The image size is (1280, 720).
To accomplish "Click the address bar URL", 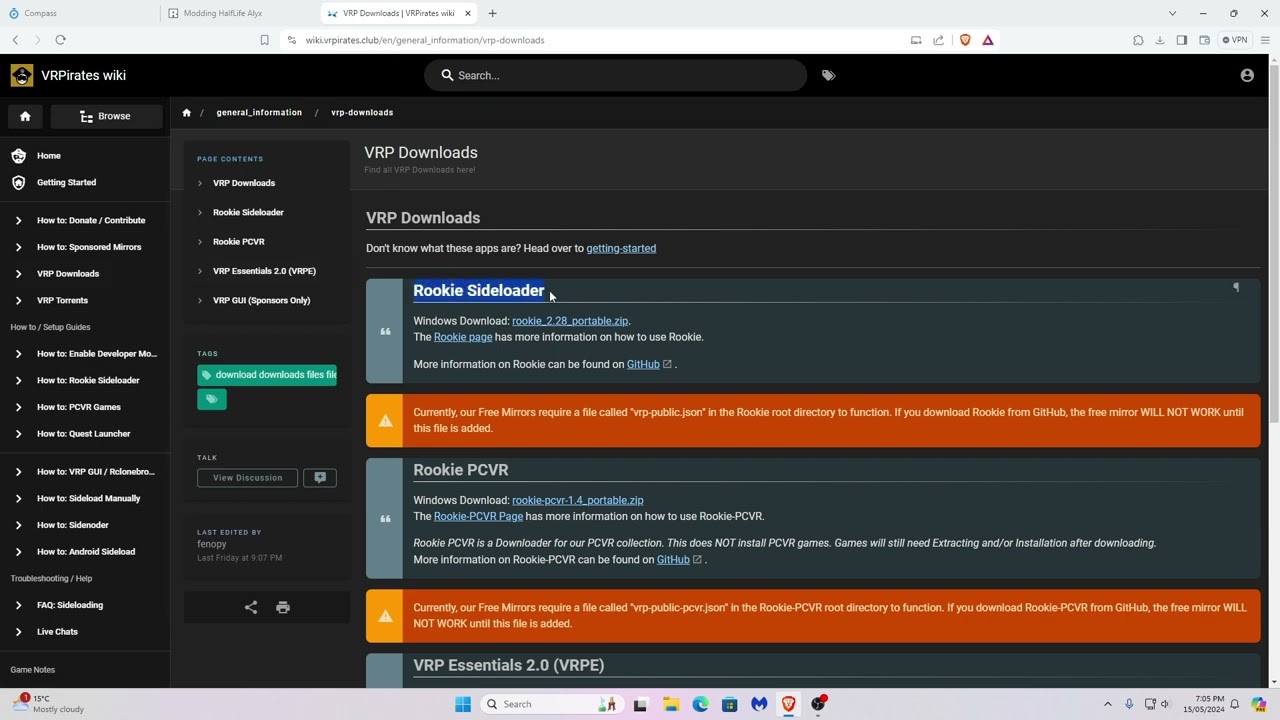I will (x=425, y=40).
